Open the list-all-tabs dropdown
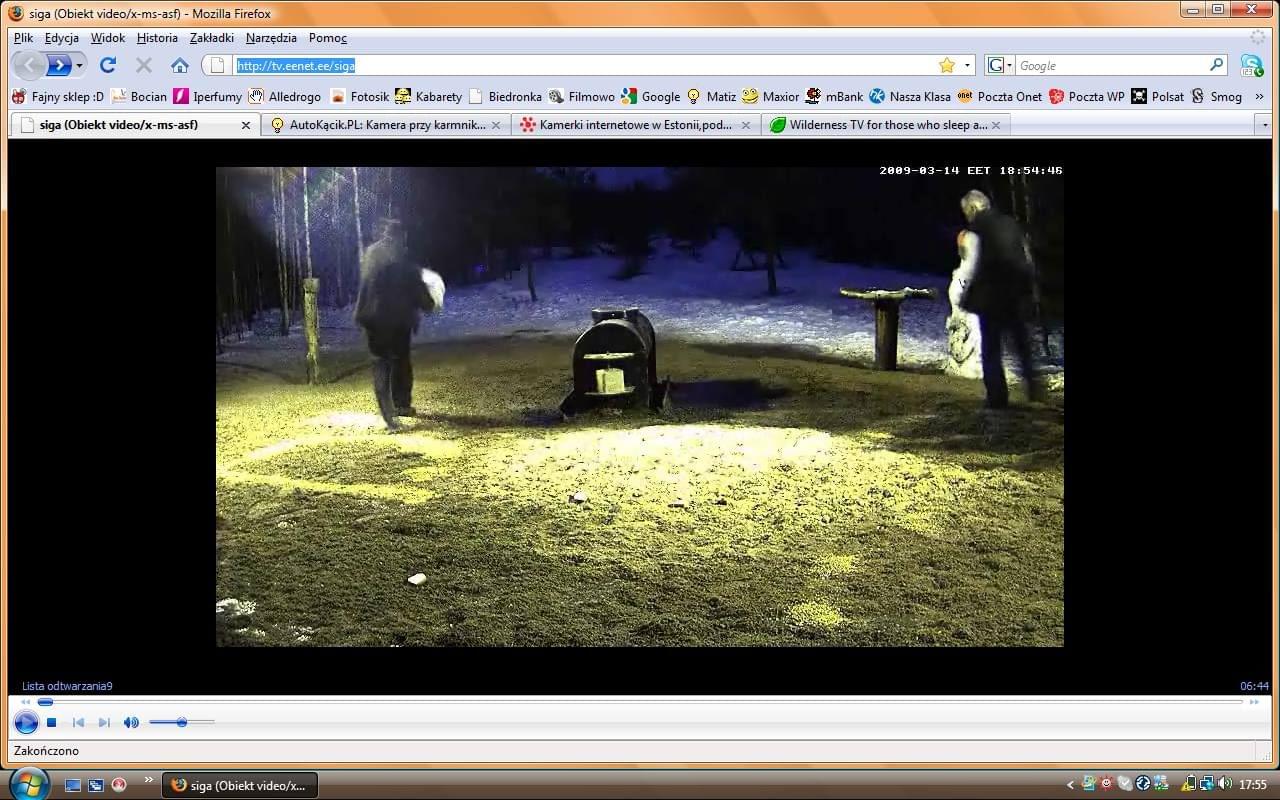The height and width of the screenshot is (800, 1280). (x=1263, y=125)
